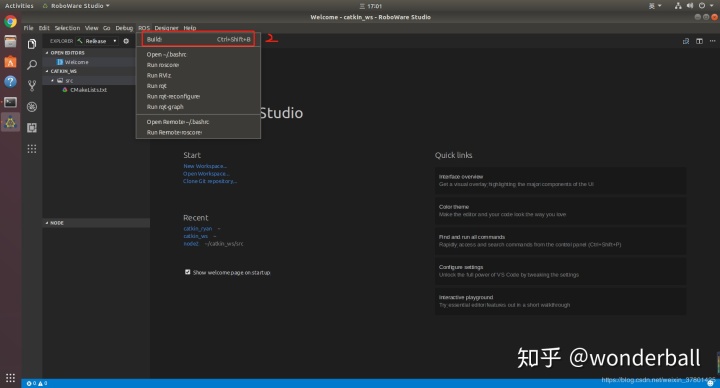Click the open changes icon at editor top-right
The width and height of the screenshot is (720, 388).
(686, 41)
